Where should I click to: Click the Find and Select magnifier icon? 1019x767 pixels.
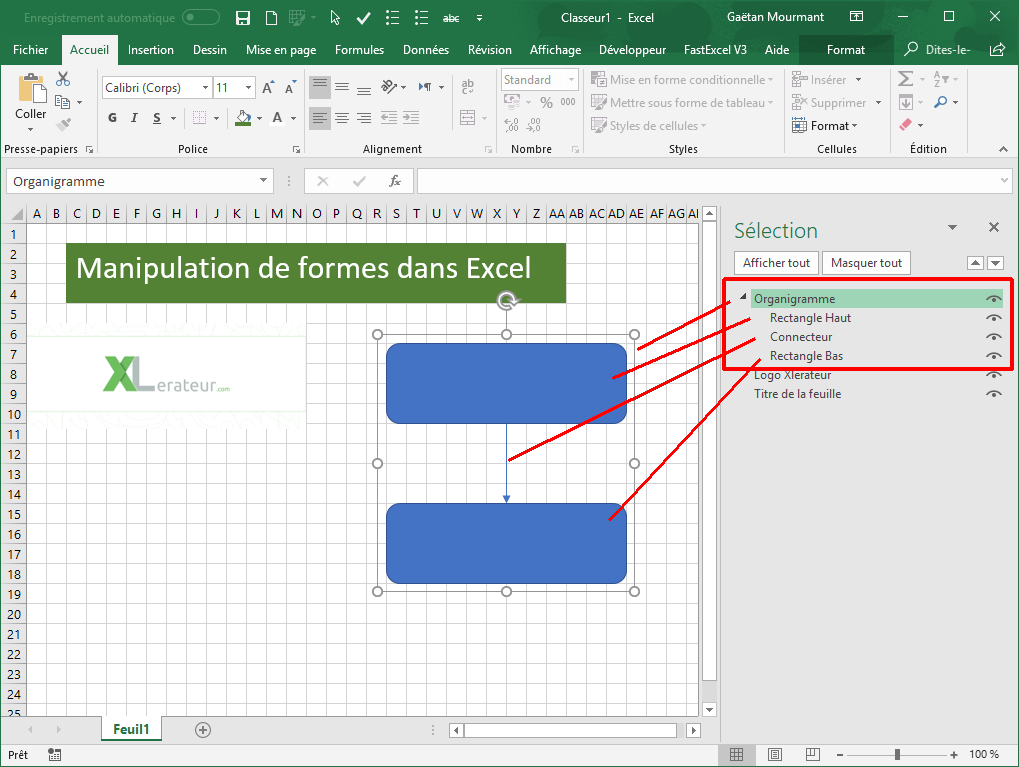pos(940,102)
